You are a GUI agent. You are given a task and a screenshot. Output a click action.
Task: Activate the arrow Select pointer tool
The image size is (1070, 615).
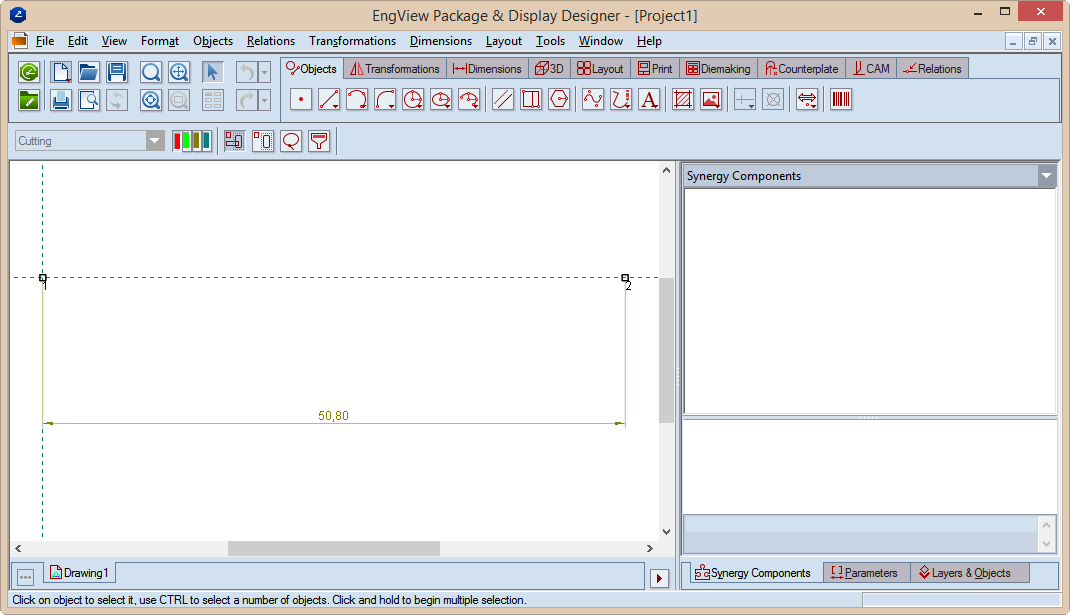[x=213, y=72]
